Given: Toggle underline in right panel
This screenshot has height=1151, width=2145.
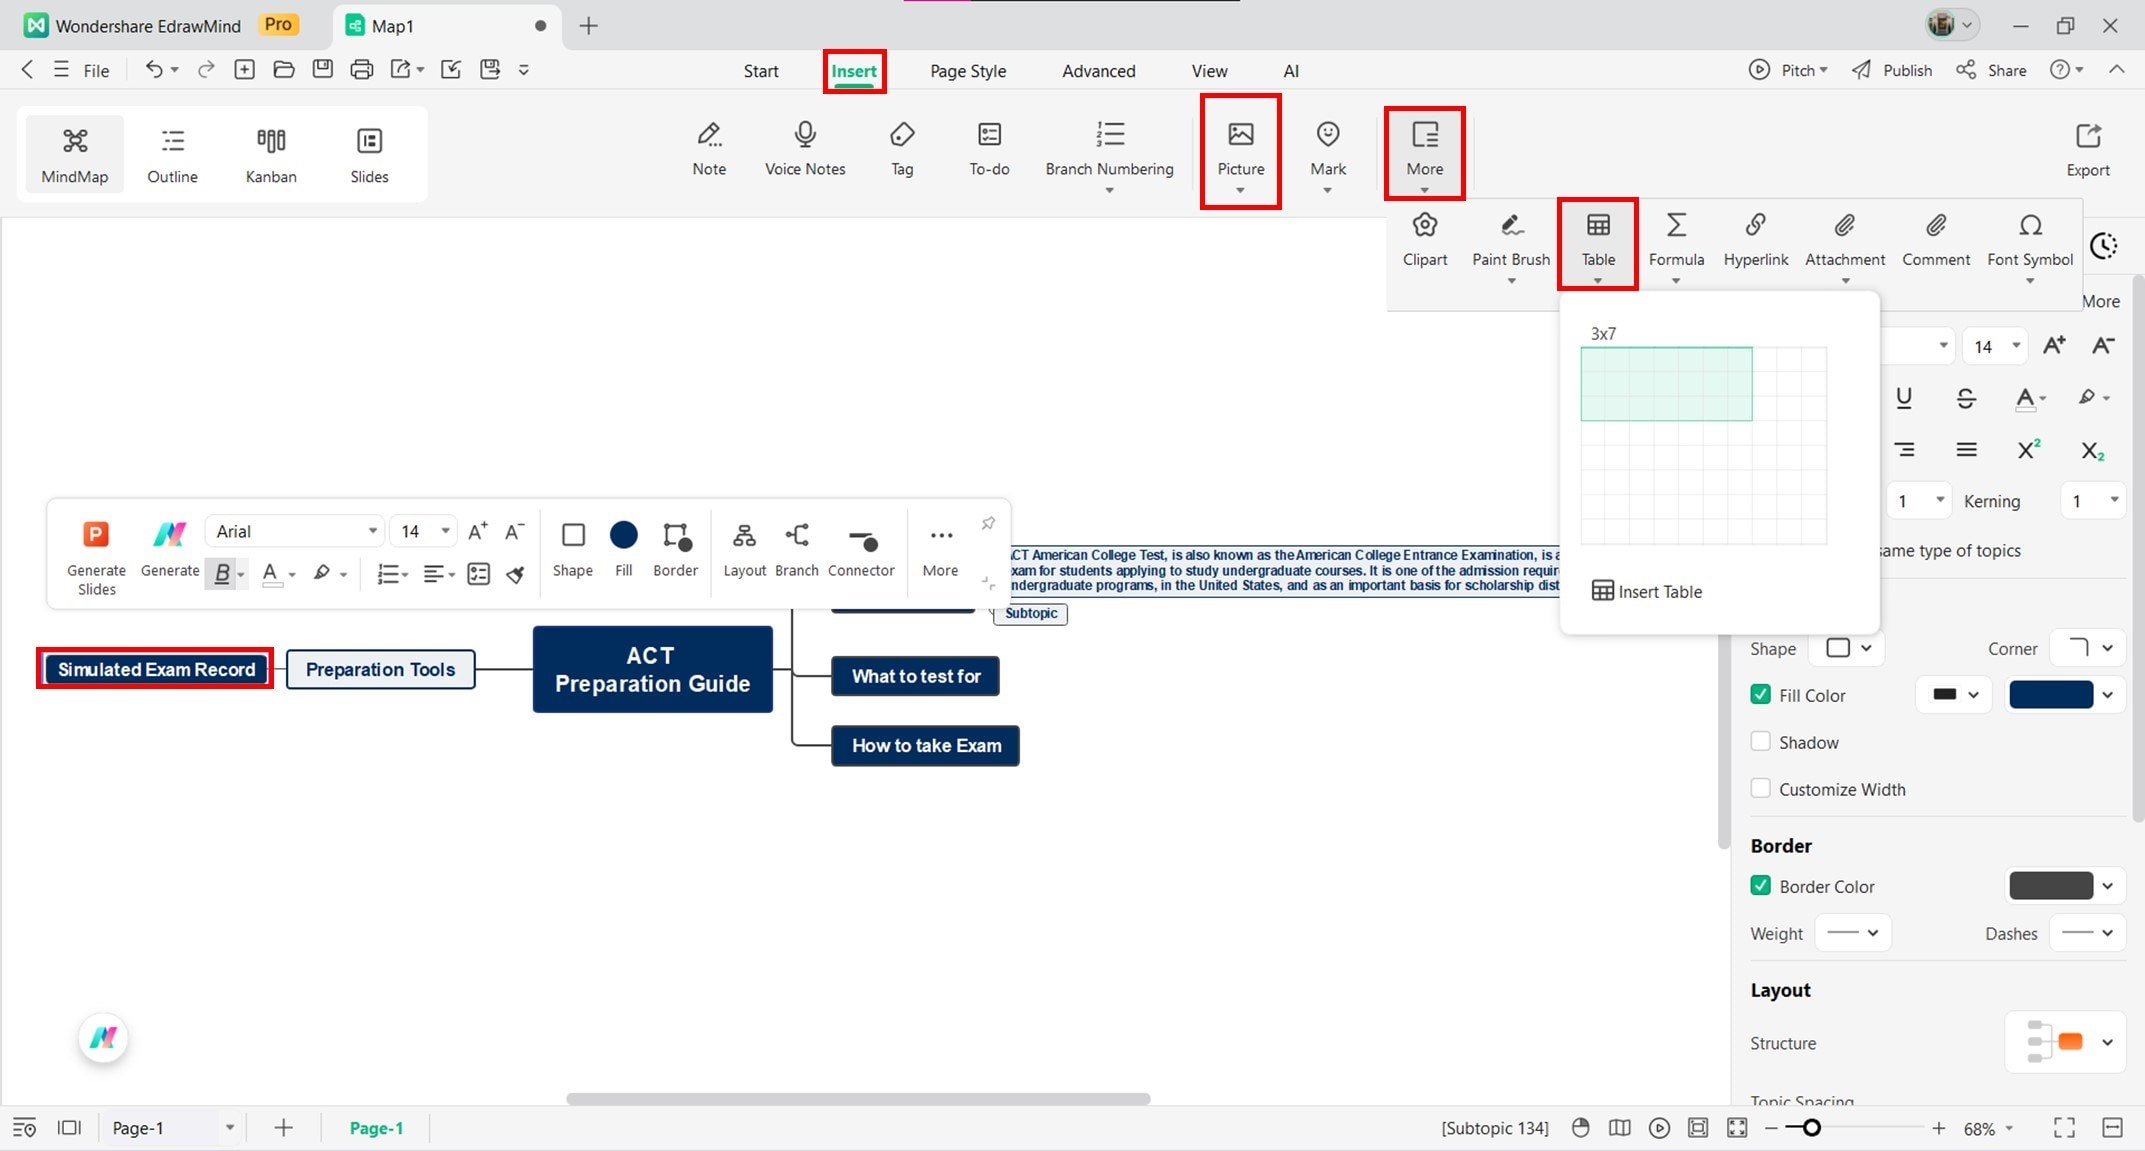Looking at the screenshot, I should [1904, 397].
